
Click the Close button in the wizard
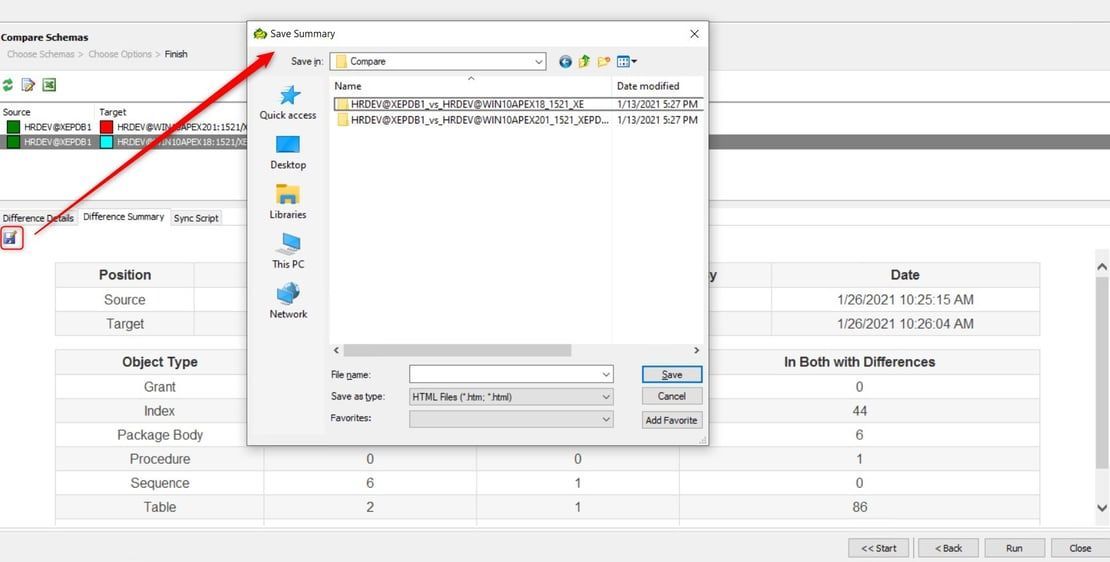point(1080,548)
